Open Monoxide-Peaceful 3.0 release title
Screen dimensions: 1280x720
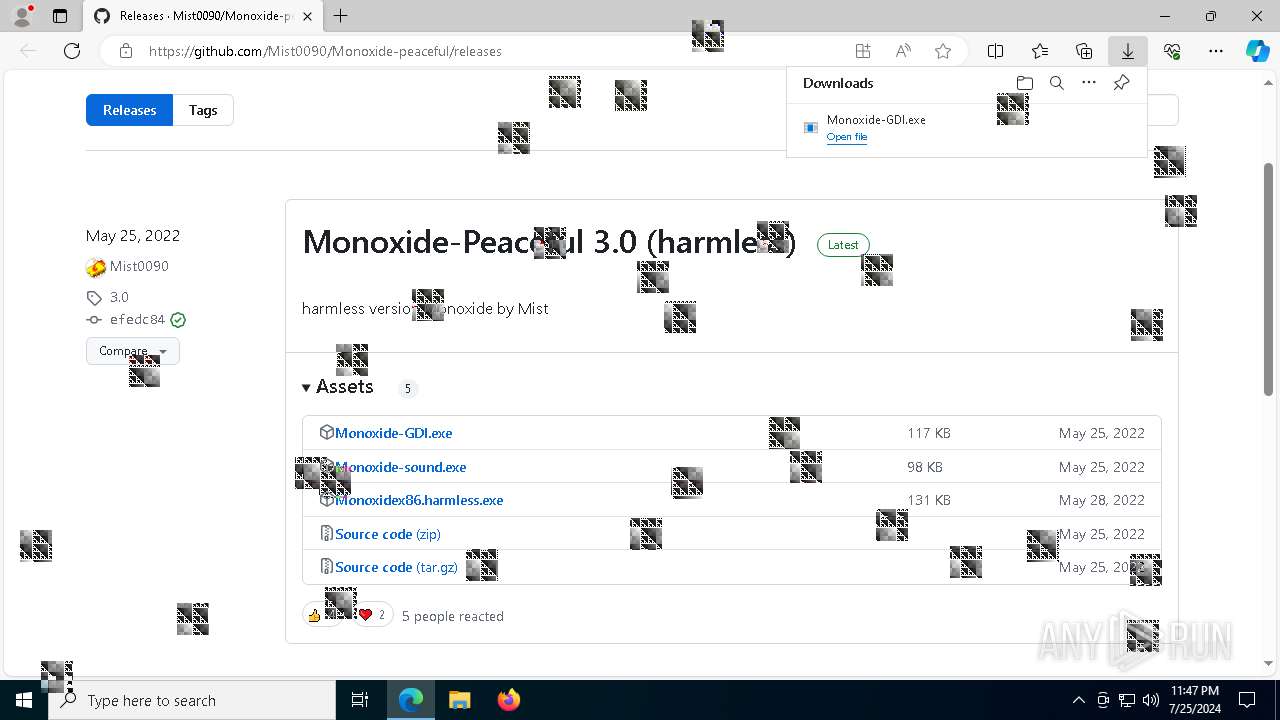click(549, 242)
